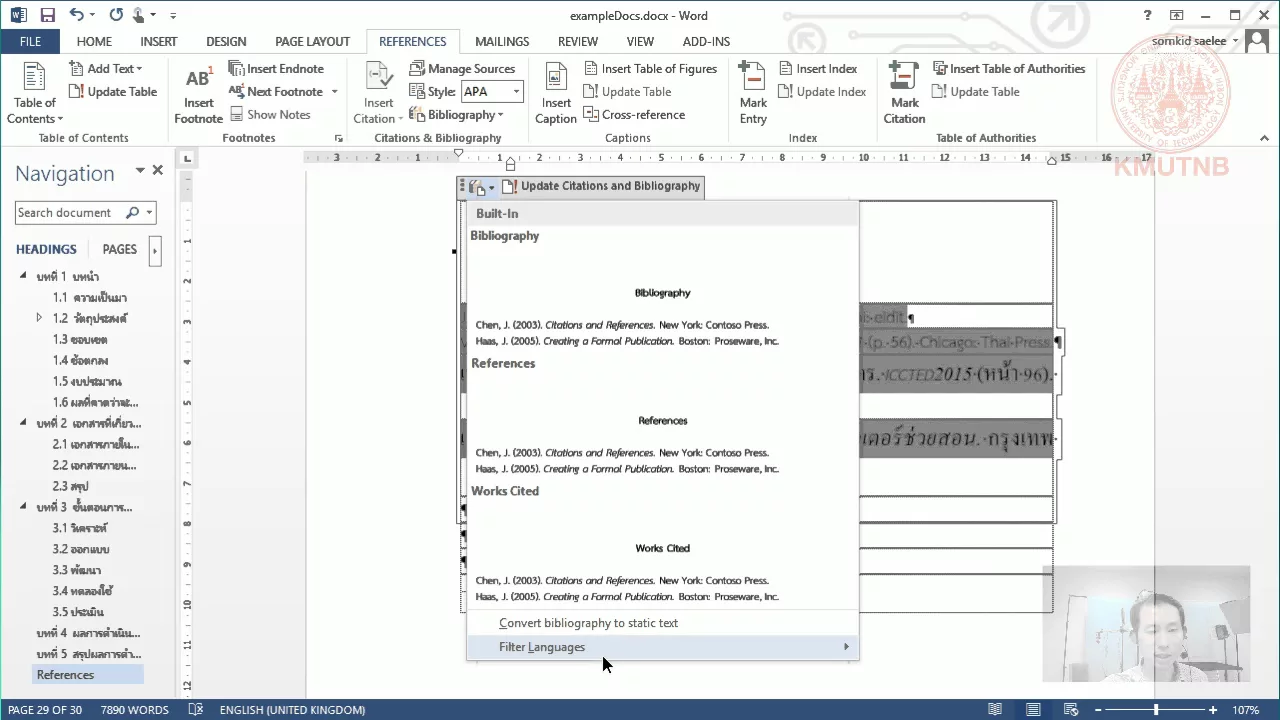Save the document from Quick Access toolbar
The height and width of the screenshot is (720, 1280).
[47, 15]
